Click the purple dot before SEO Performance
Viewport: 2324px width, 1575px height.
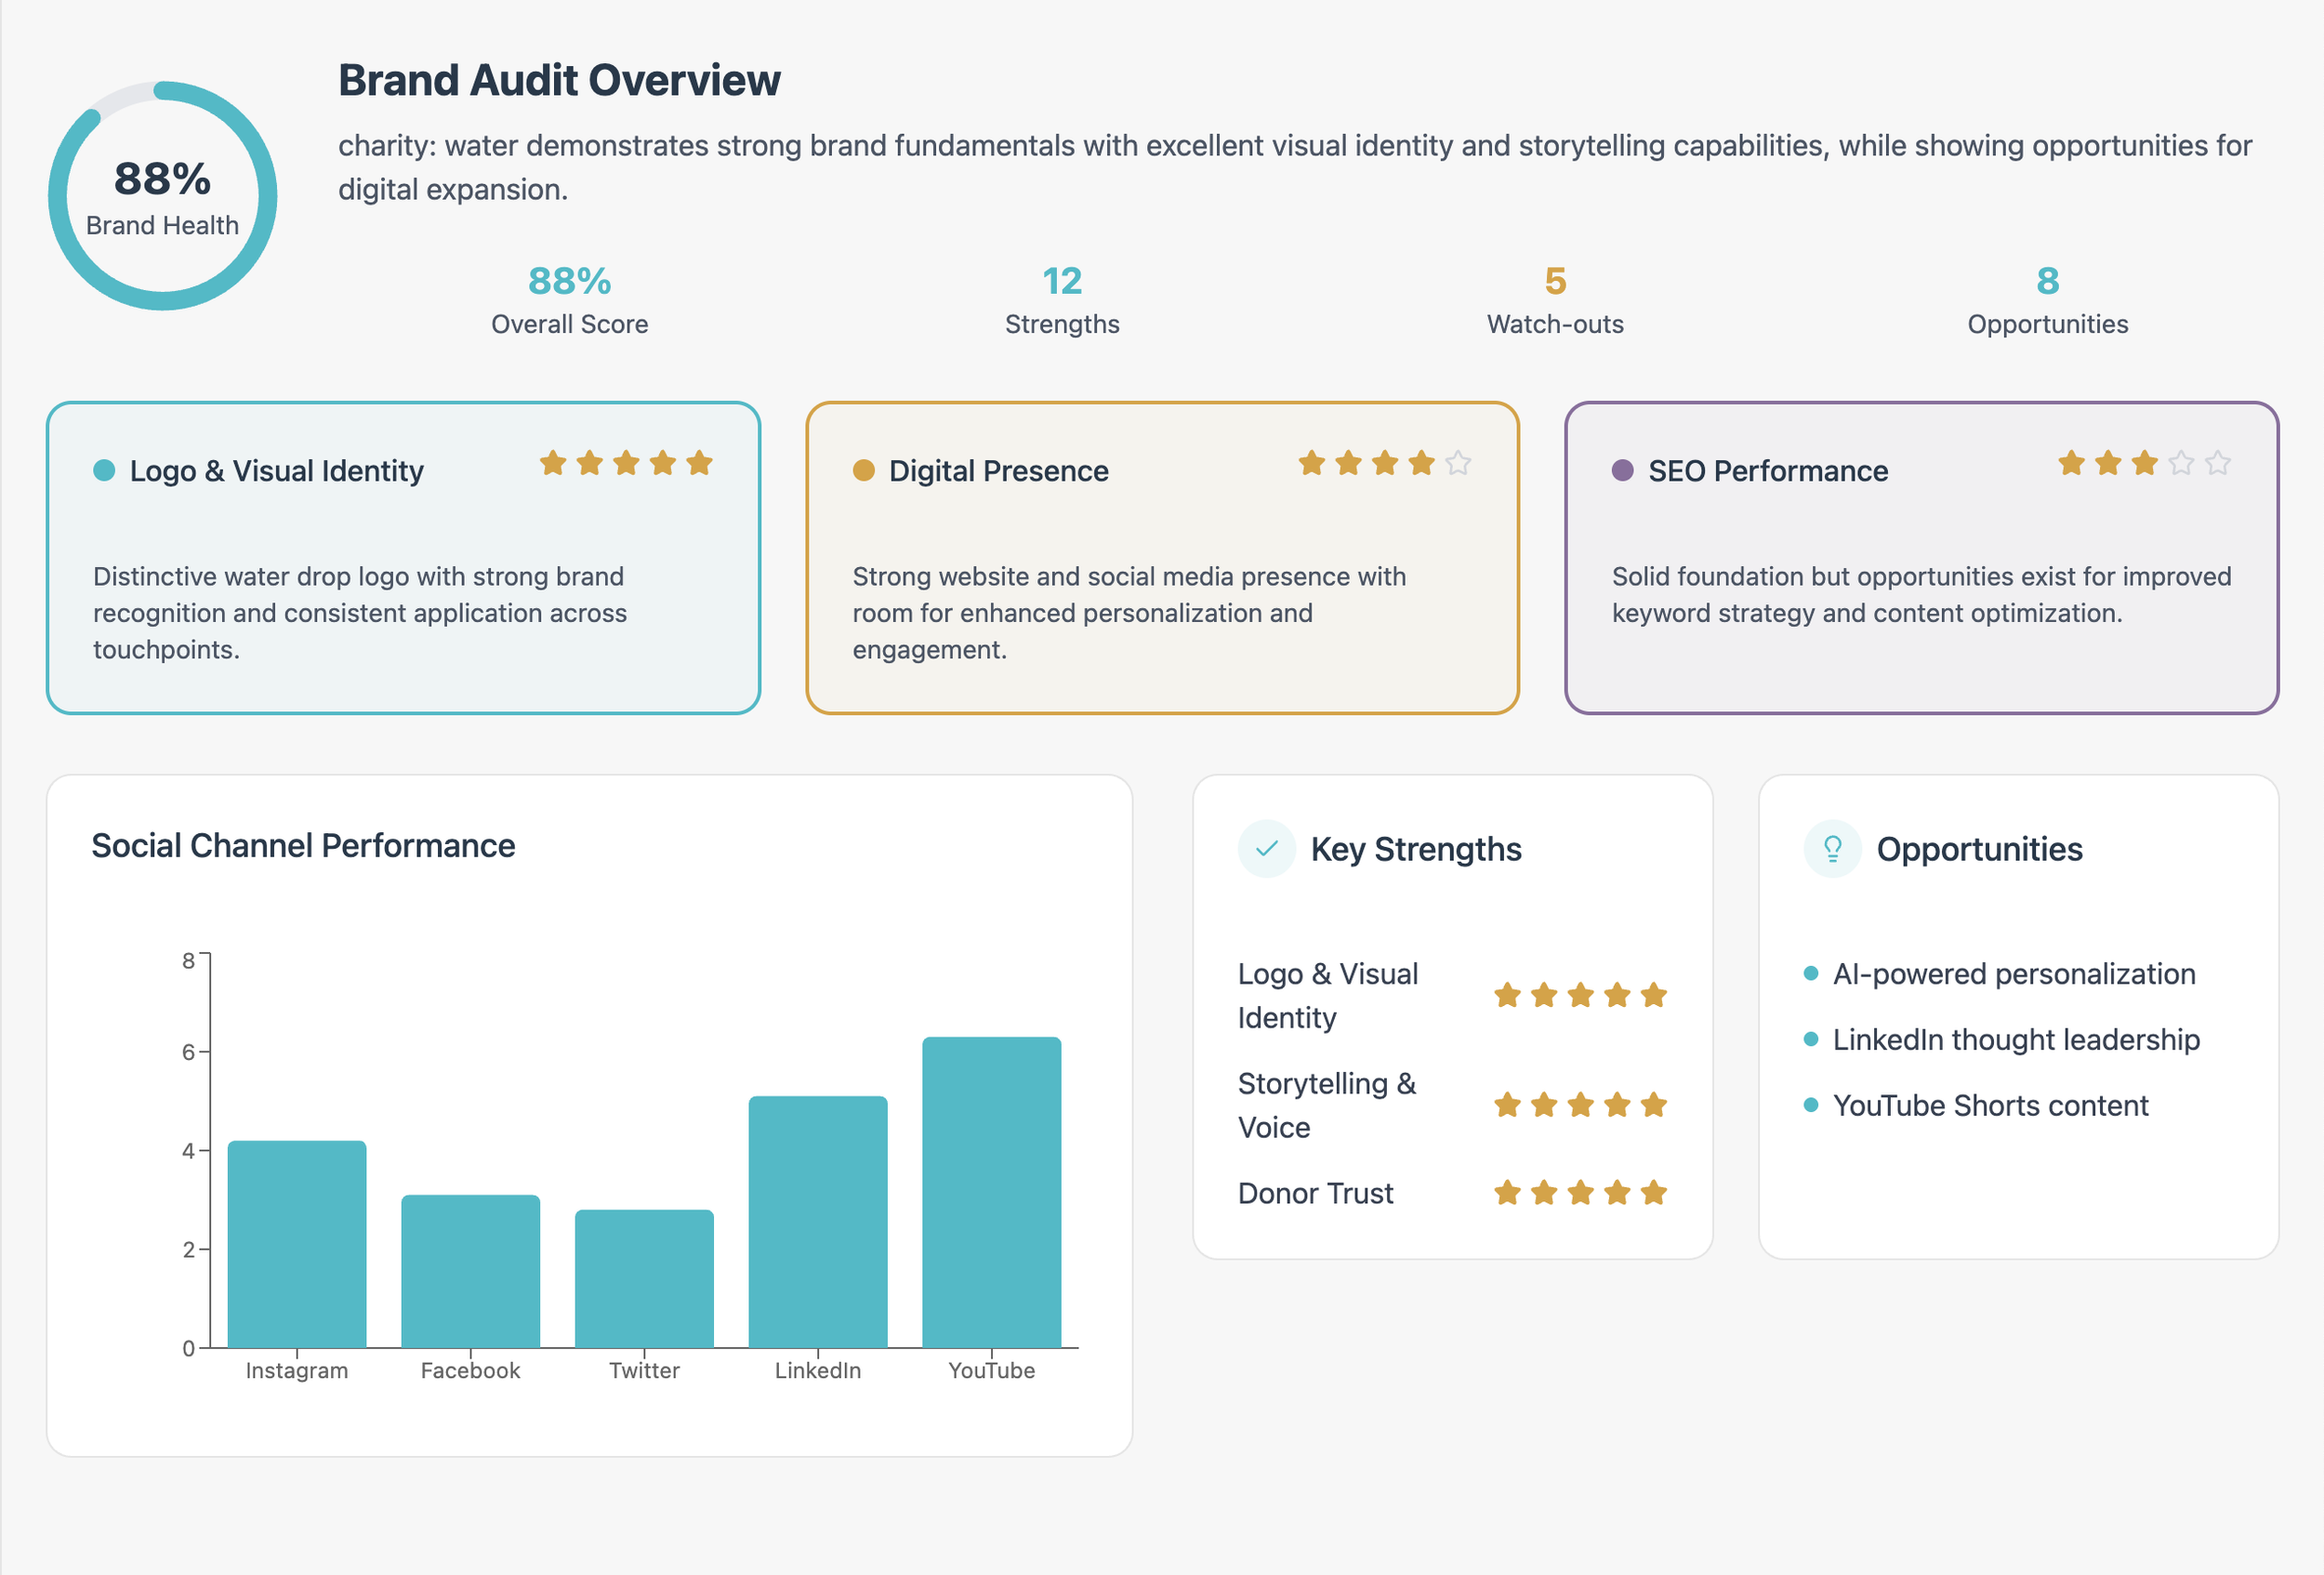pyautogui.click(x=1622, y=470)
